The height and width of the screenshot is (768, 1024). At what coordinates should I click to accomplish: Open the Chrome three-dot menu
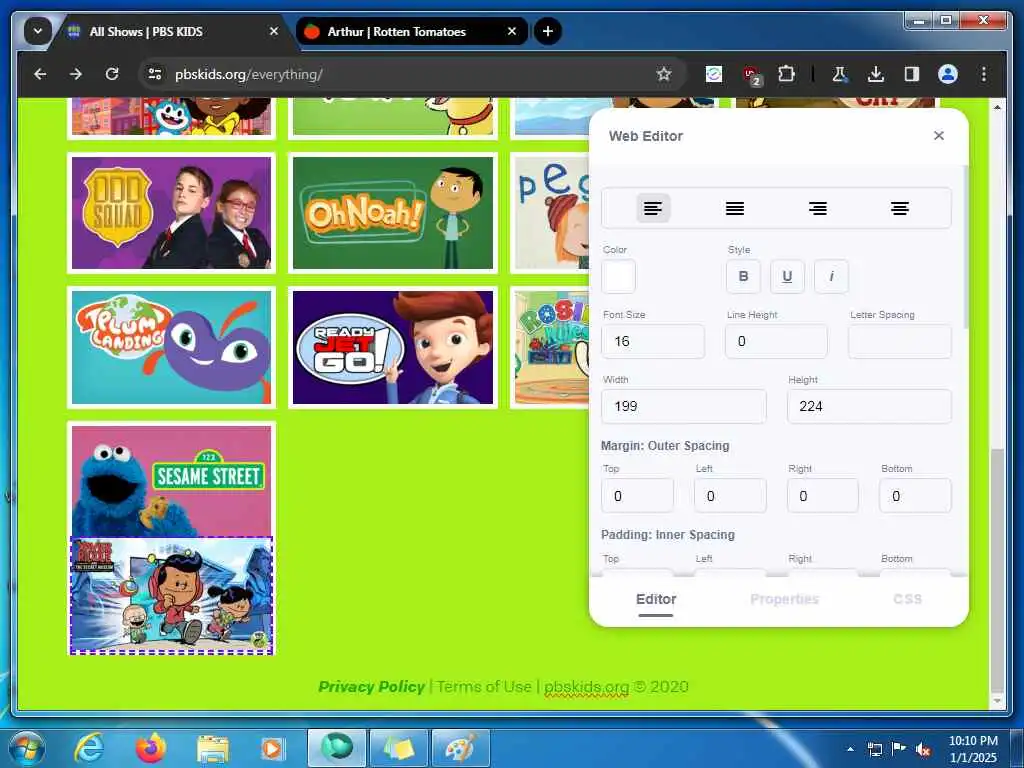tap(984, 74)
